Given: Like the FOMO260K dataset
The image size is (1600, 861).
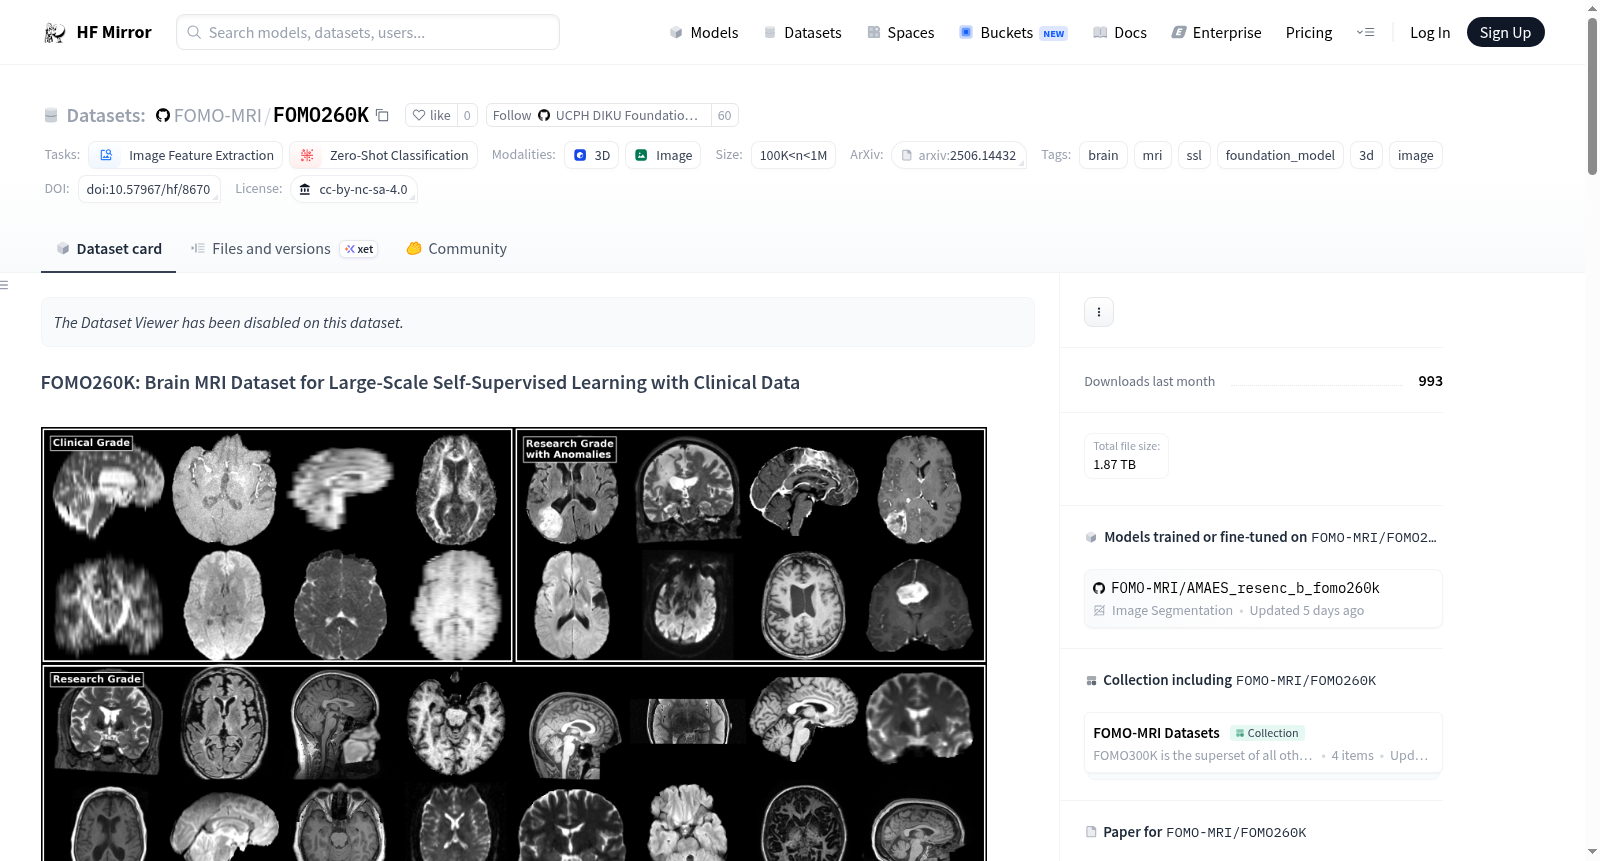Looking at the screenshot, I should 431,115.
